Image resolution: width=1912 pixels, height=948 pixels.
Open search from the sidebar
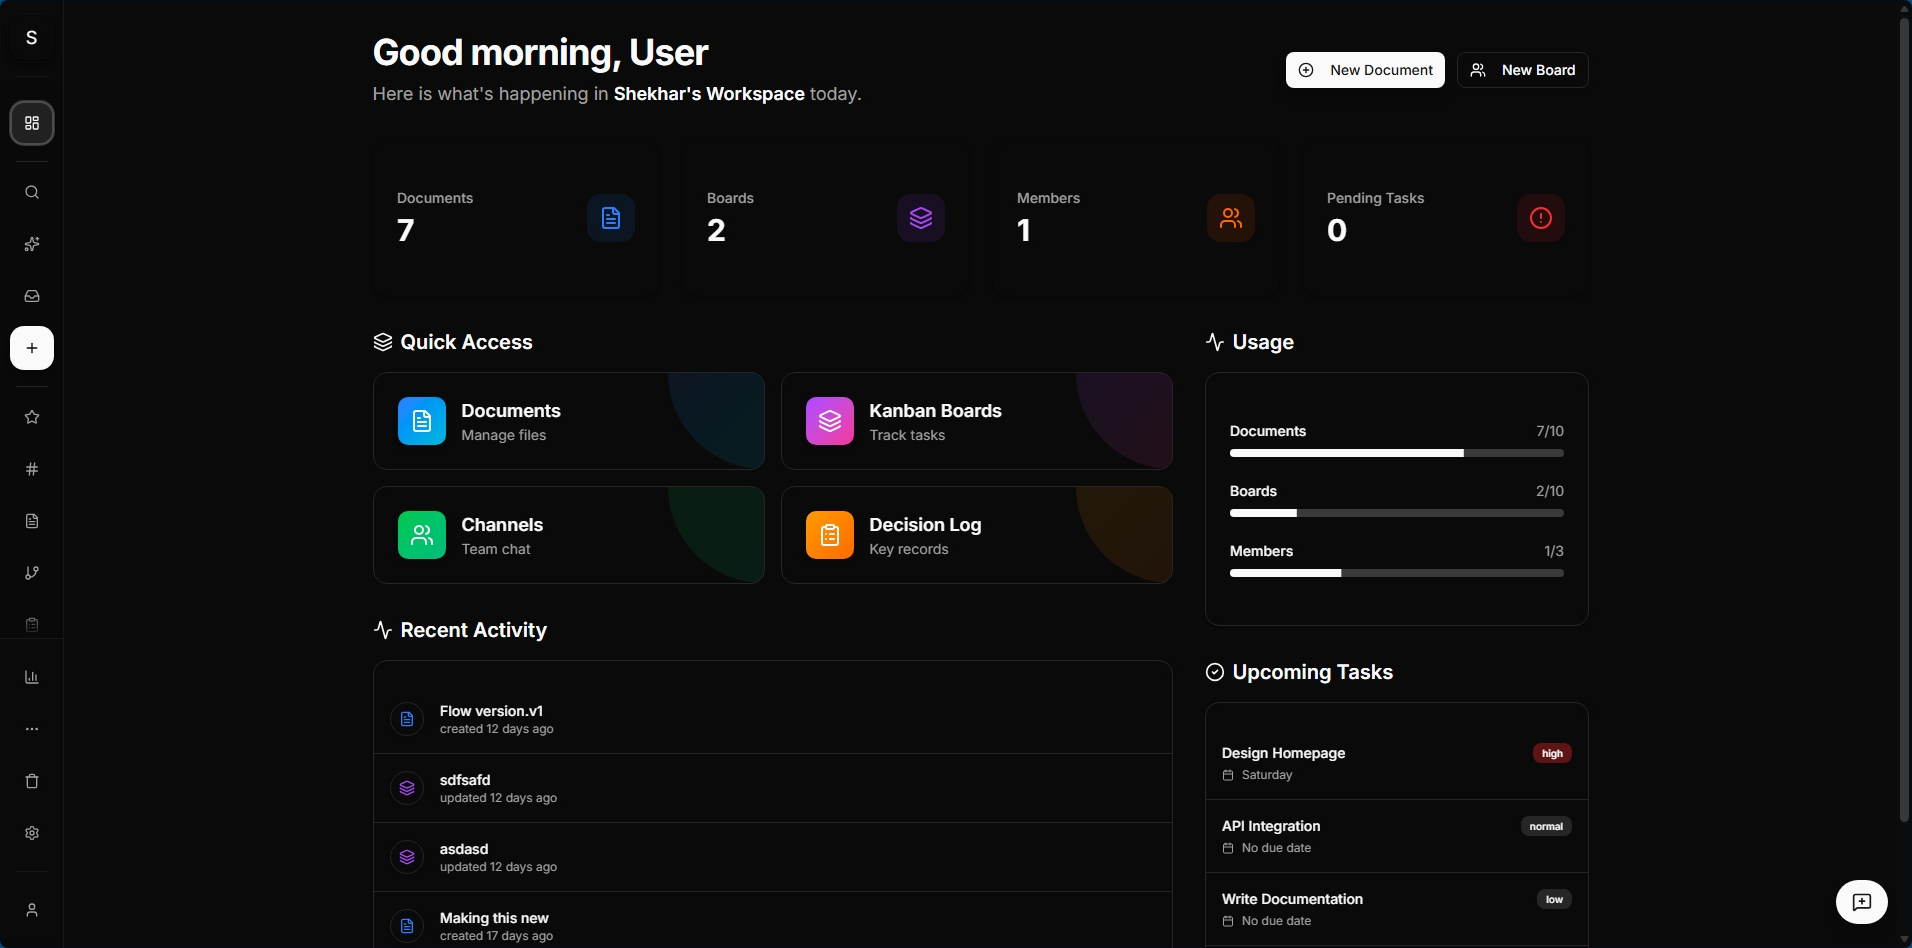click(31, 192)
